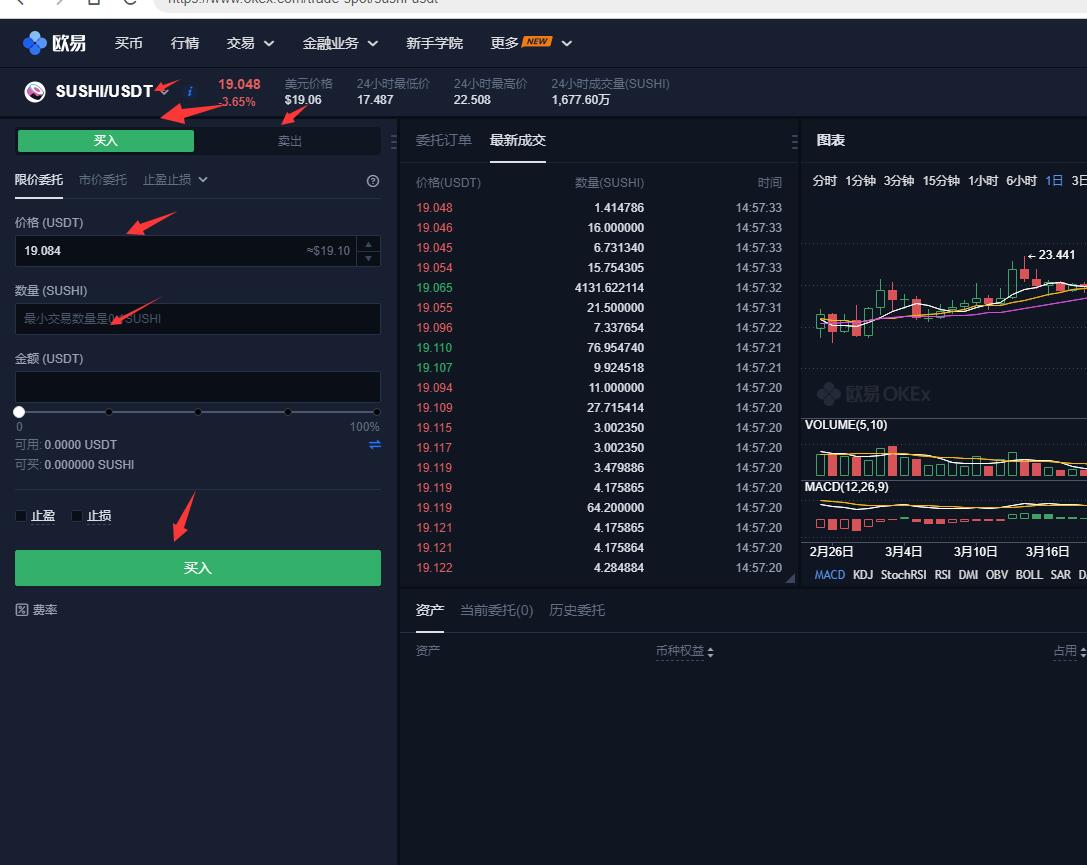Viewport: 1087px width, 865px height.
Task: Select 15分钟 chart interval
Action: pos(941,181)
